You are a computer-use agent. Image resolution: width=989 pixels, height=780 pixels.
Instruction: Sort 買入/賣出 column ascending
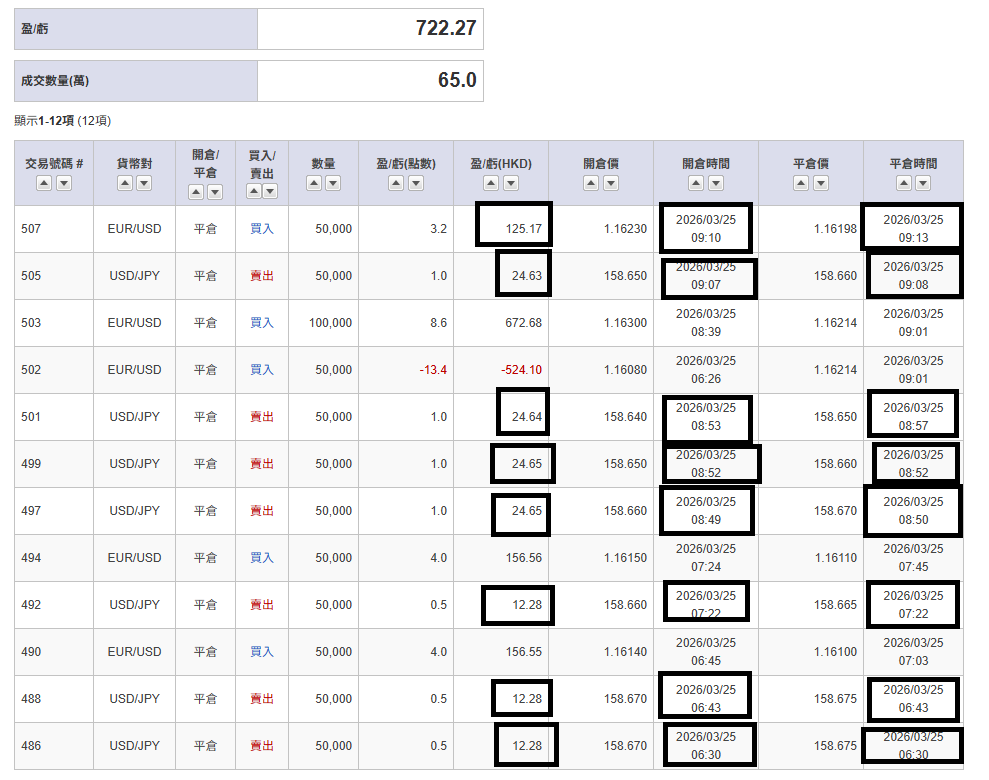(x=254, y=191)
